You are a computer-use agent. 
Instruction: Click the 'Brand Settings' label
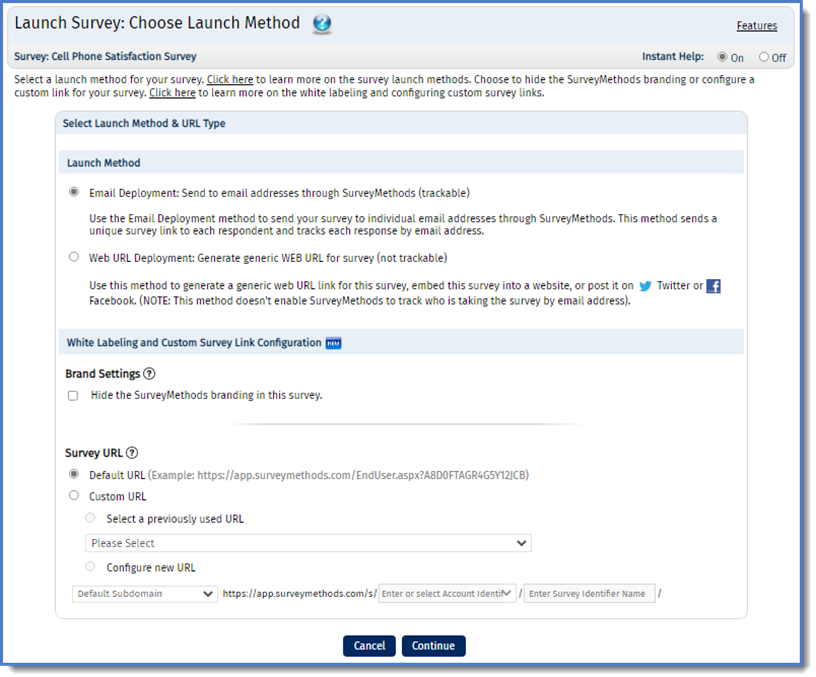click(103, 374)
